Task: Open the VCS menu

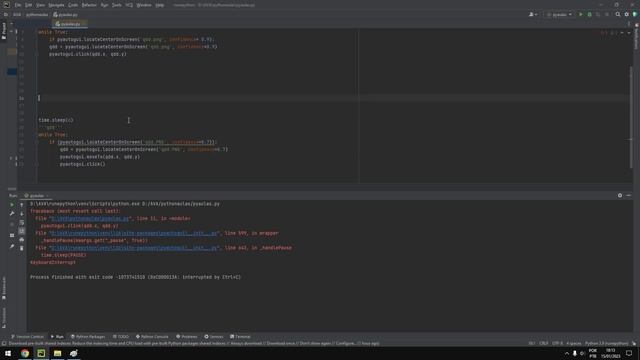Action: pos(129,5)
